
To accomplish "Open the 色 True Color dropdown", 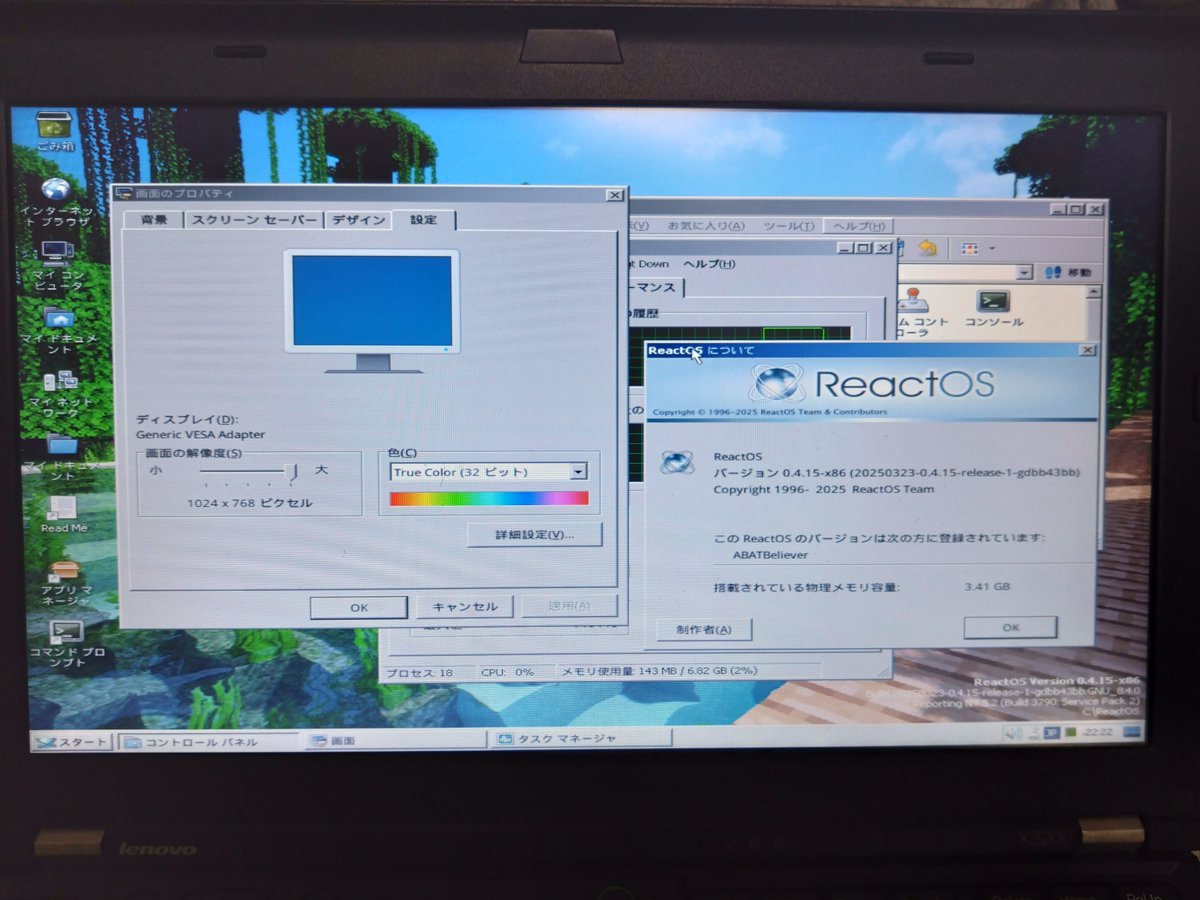I will [x=489, y=472].
